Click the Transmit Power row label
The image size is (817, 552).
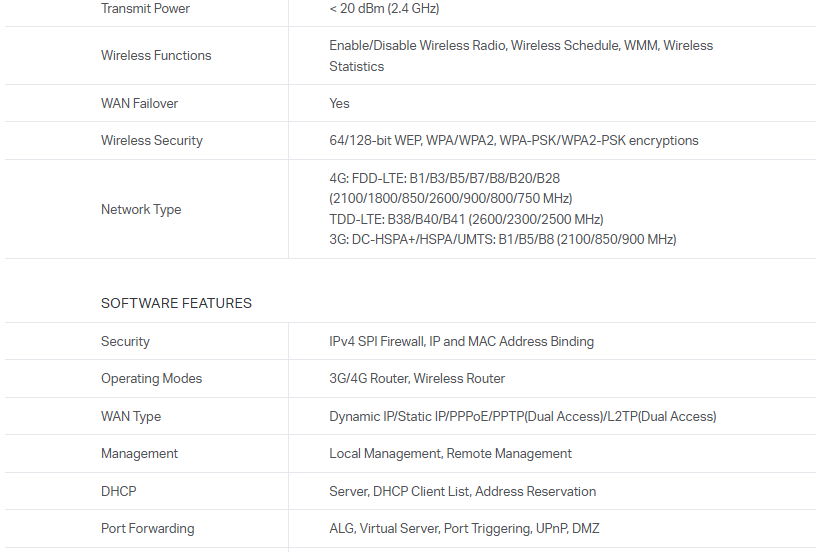(x=145, y=9)
